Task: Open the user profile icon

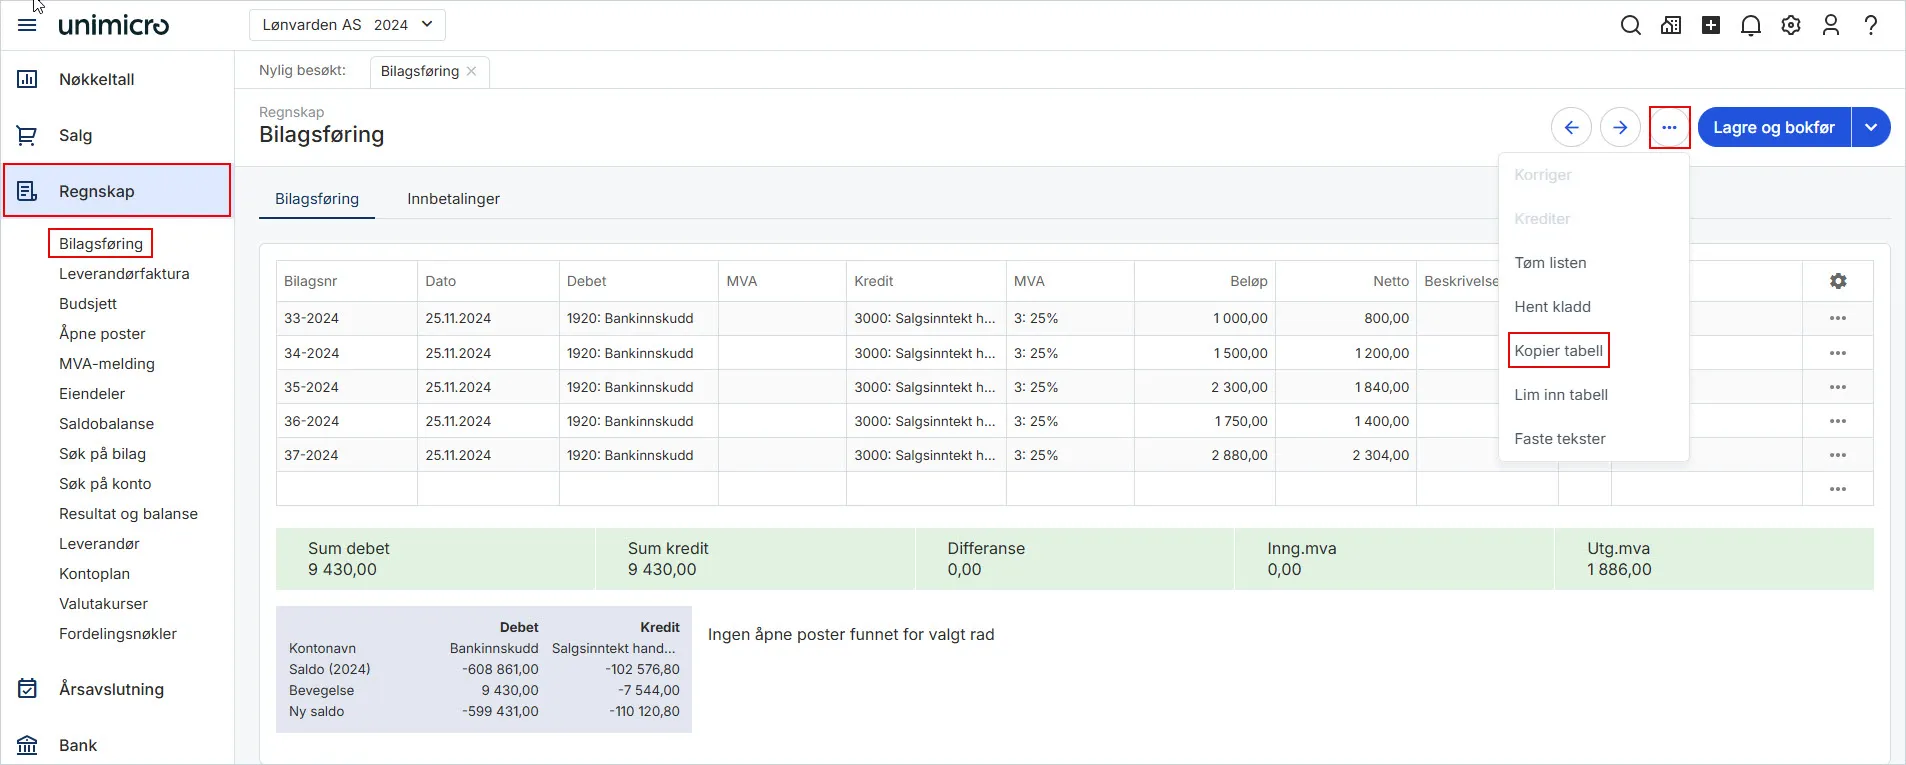Action: [x=1831, y=25]
